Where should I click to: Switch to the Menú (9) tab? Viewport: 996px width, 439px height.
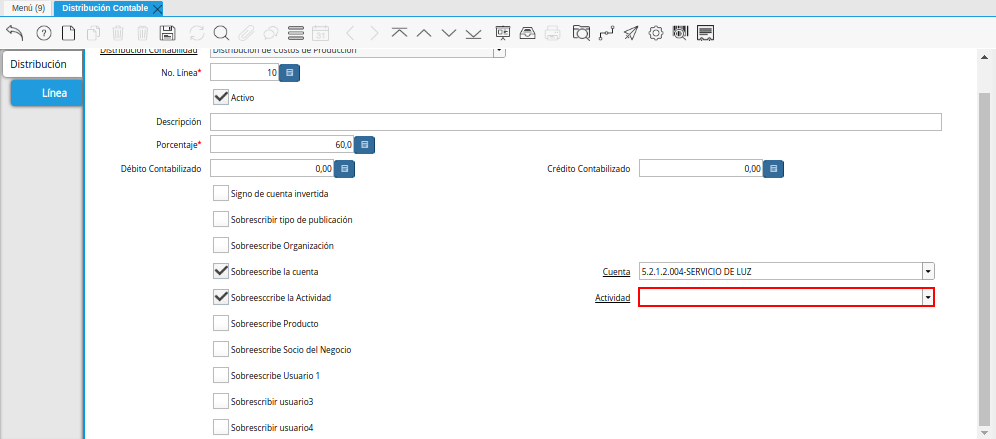coord(29,8)
